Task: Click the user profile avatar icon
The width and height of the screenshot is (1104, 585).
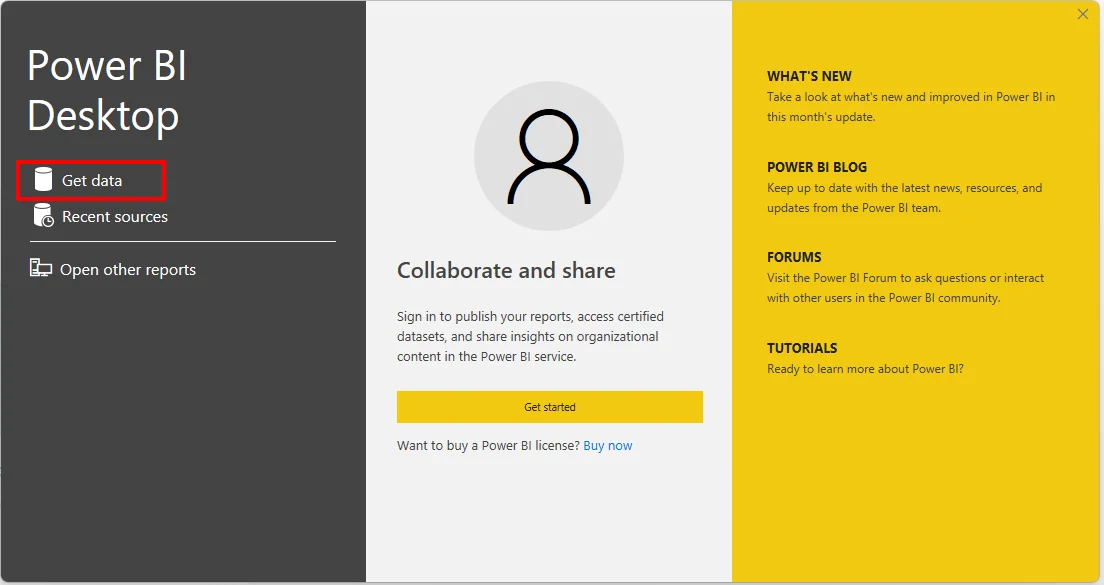Action: (x=548, y=156)
